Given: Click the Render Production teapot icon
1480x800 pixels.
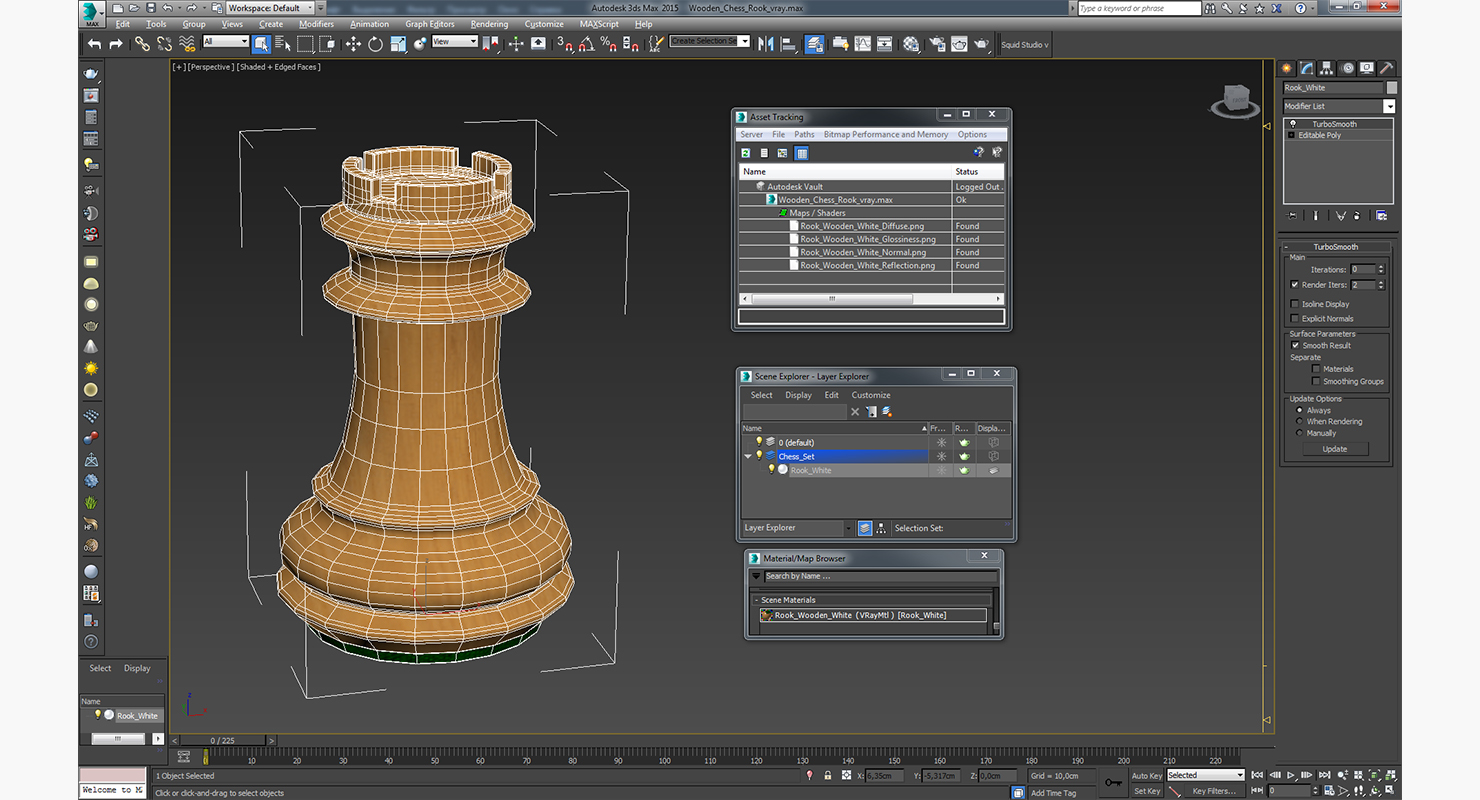Looking at the screenshot, I should [982, 44].
